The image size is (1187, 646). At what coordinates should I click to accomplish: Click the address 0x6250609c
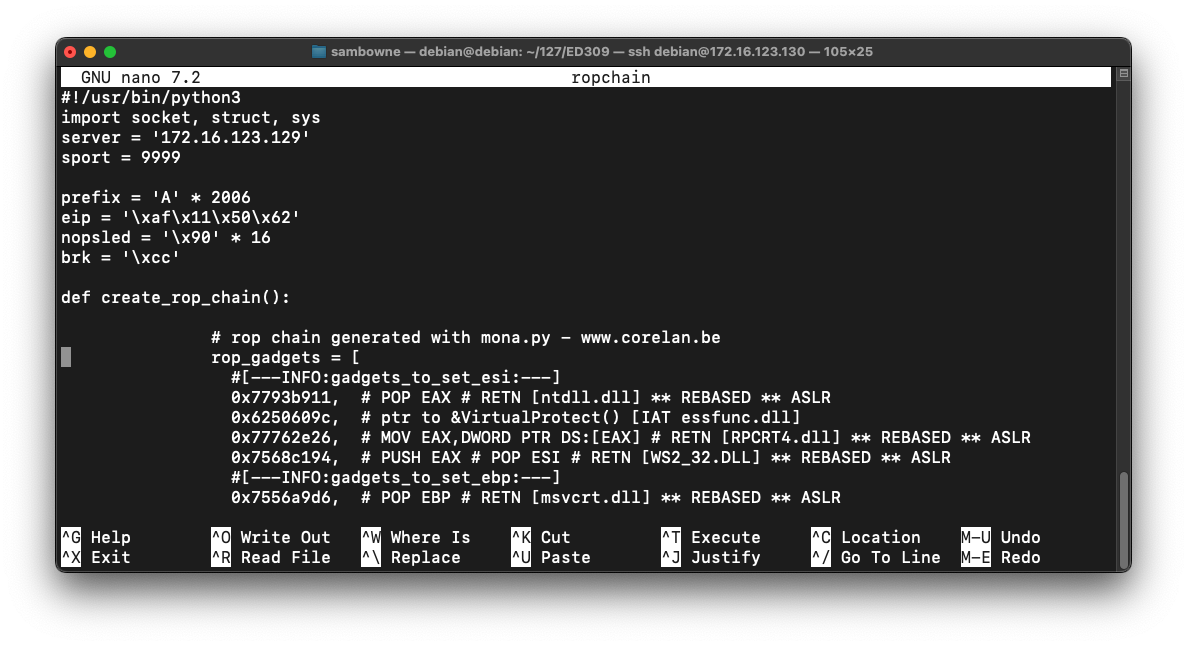click(x=281, y=417)
